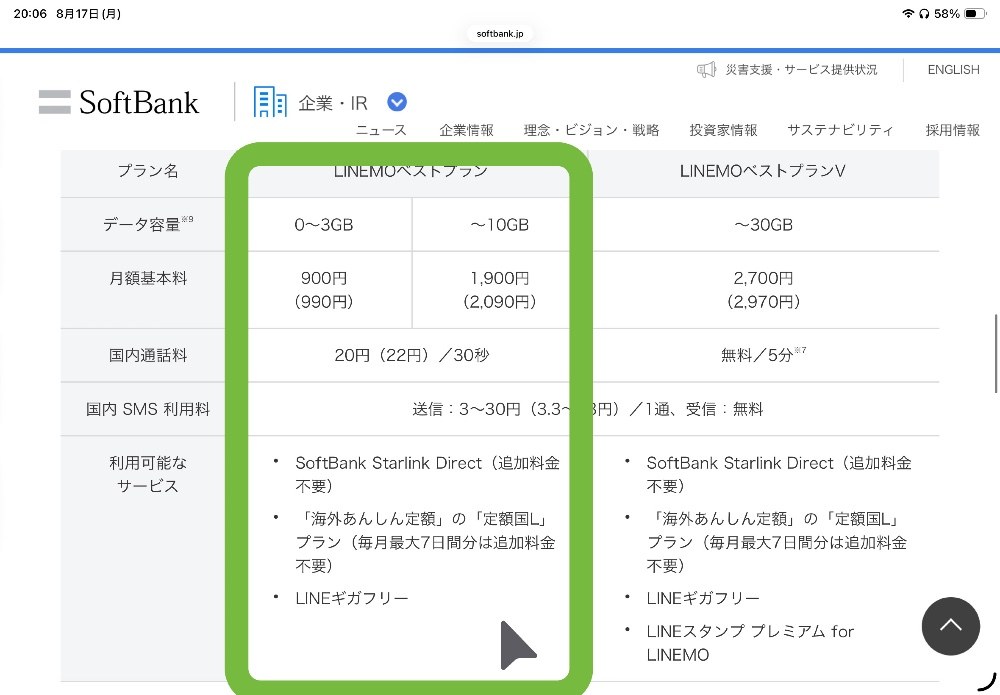Click the 国内 SMS 利用料 row label
The width and height of the screenshot is (1000, 695).
point(148,409)
